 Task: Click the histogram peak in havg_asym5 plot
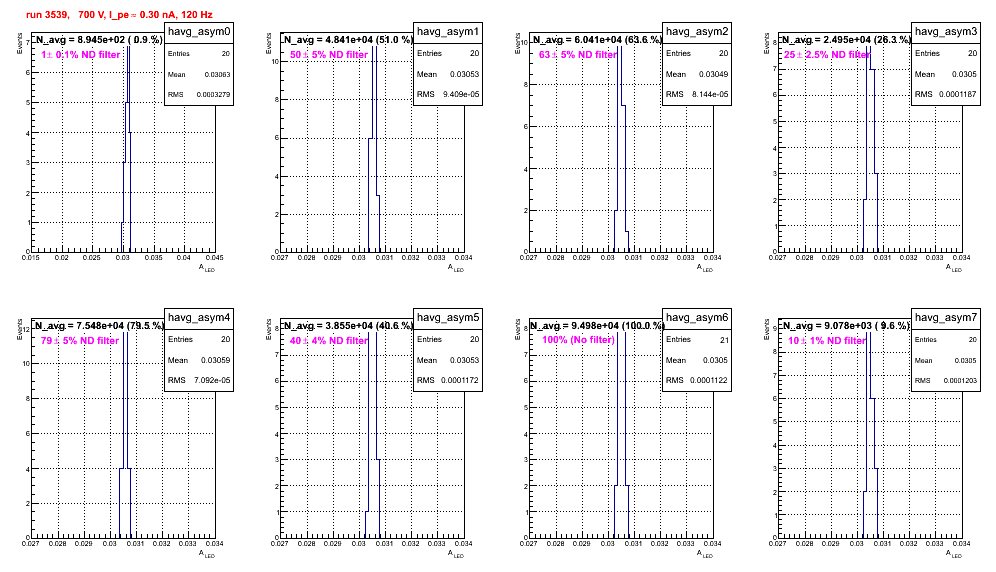tap(374, 334)
